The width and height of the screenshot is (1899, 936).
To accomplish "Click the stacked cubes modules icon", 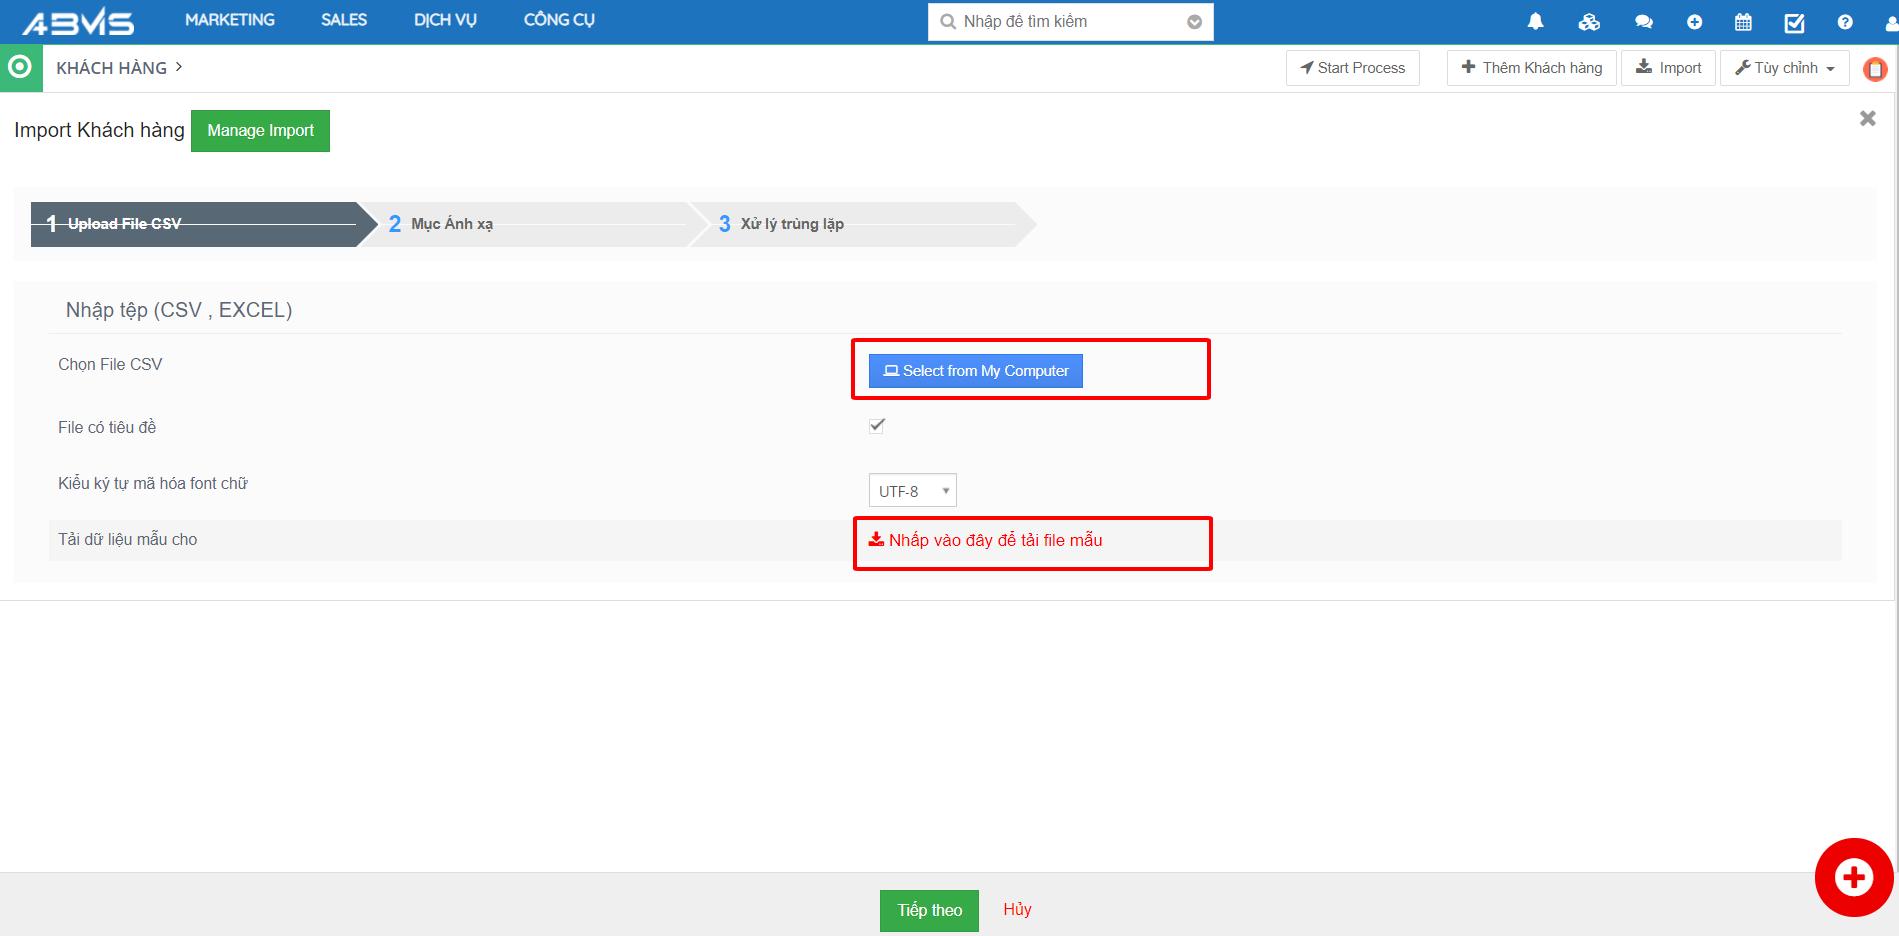I will (1589, 22).
